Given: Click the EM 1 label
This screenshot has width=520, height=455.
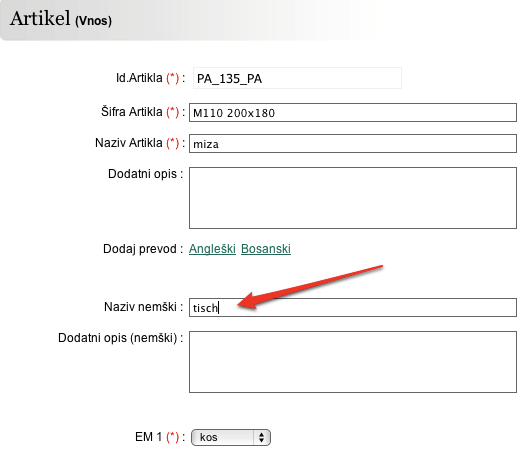Looking at the screenshot, I should click(x=148, y=437).
